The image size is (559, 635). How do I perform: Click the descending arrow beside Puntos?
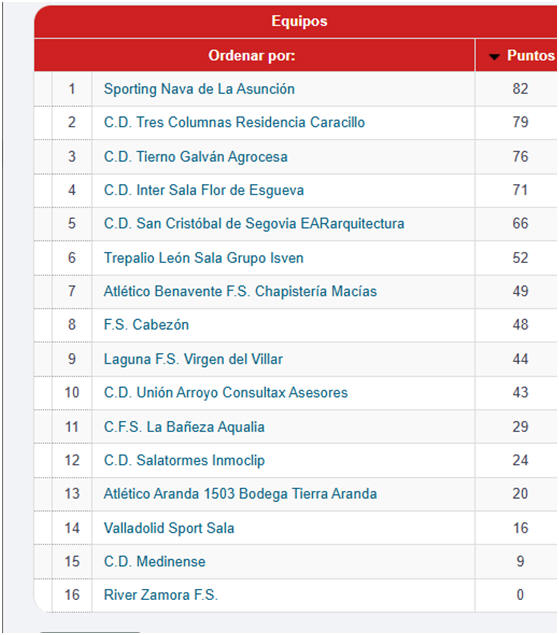[494, 57]
